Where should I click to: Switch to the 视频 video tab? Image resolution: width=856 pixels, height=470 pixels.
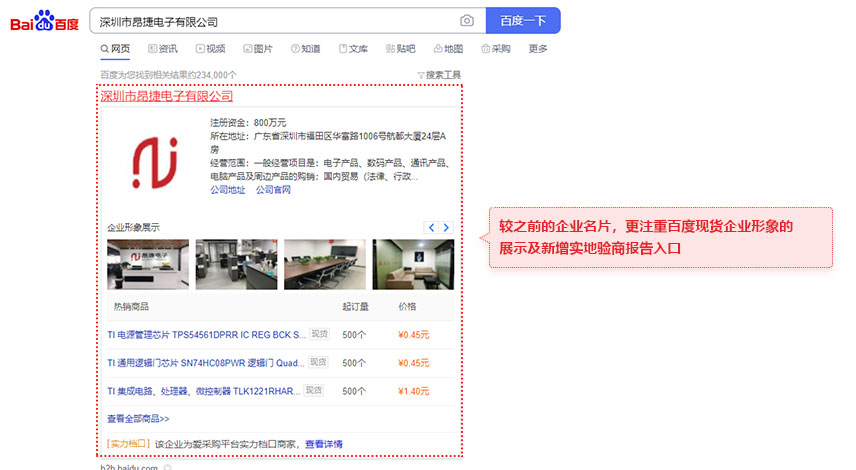tap(211, 48)
